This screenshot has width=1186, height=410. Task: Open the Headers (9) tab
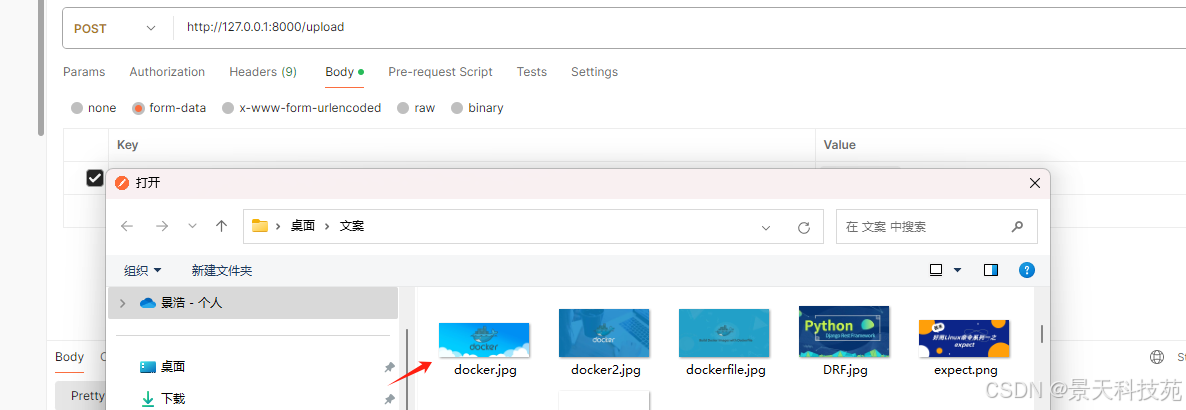tap(263, 72)
